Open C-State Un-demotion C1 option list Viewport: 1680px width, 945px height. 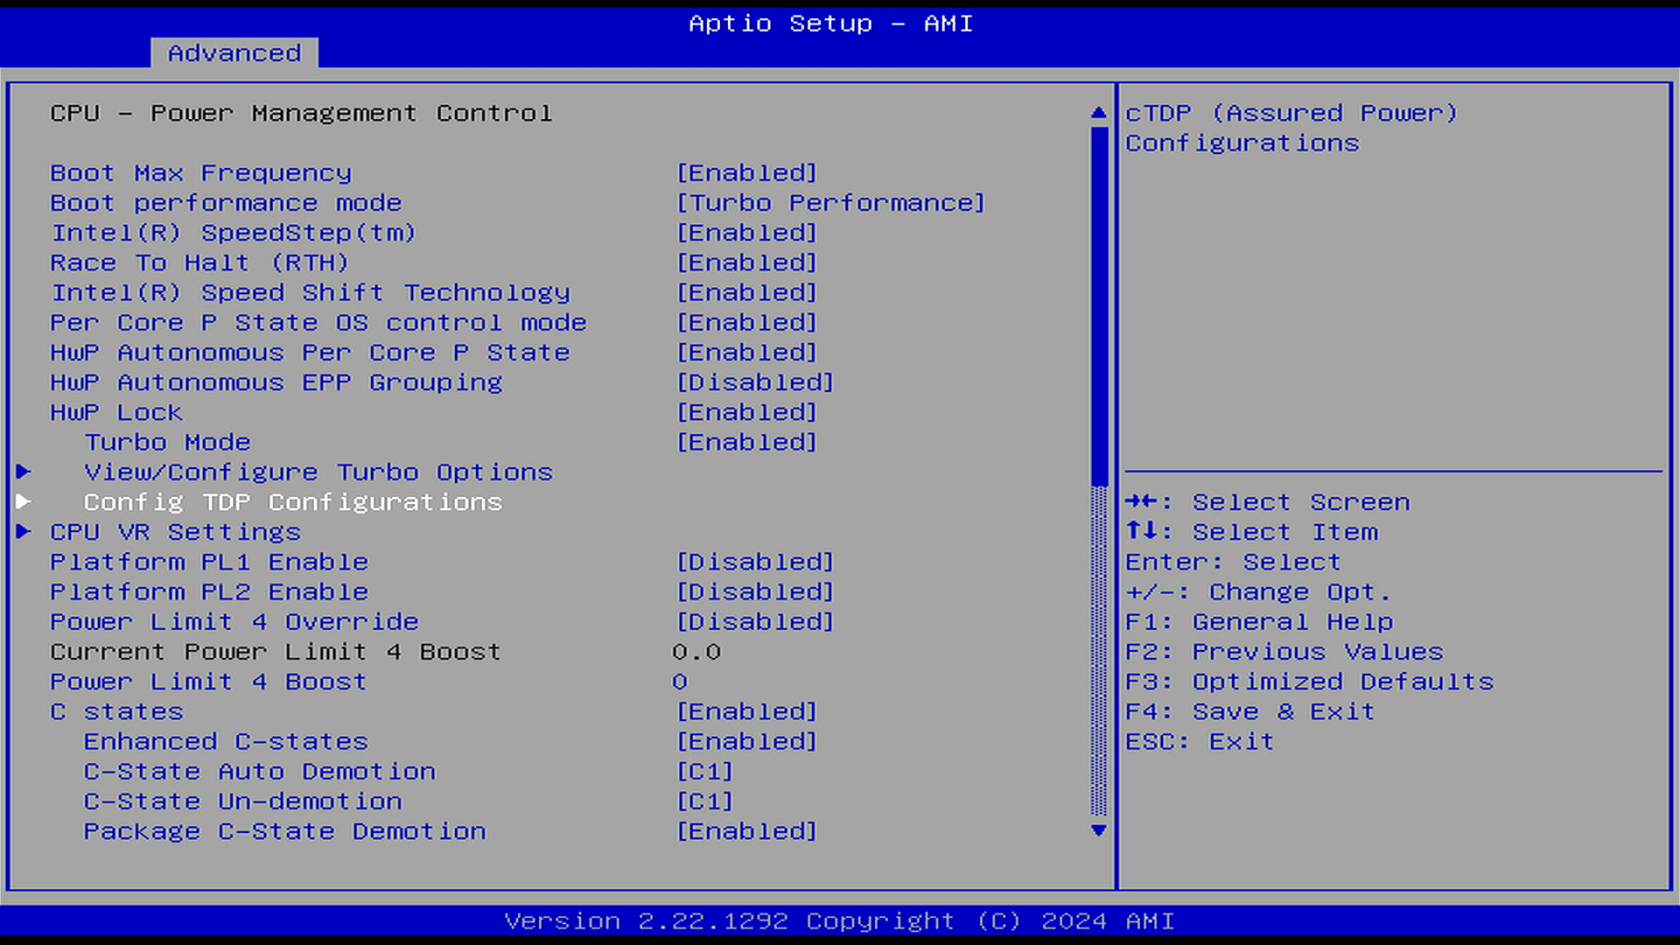(704, 802)
